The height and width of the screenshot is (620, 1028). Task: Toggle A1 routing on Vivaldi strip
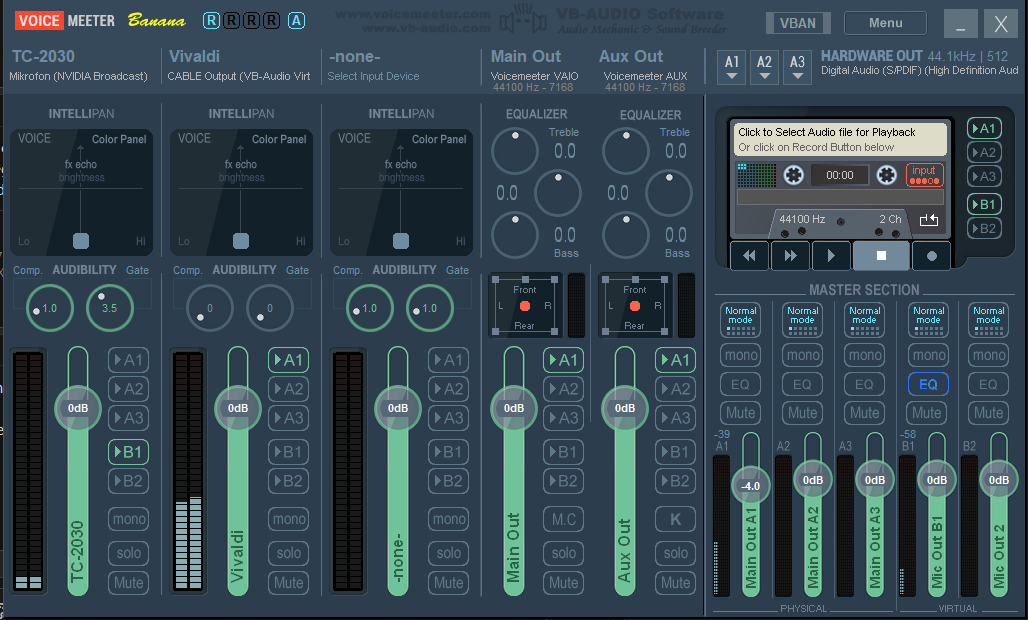pos(288,360)
